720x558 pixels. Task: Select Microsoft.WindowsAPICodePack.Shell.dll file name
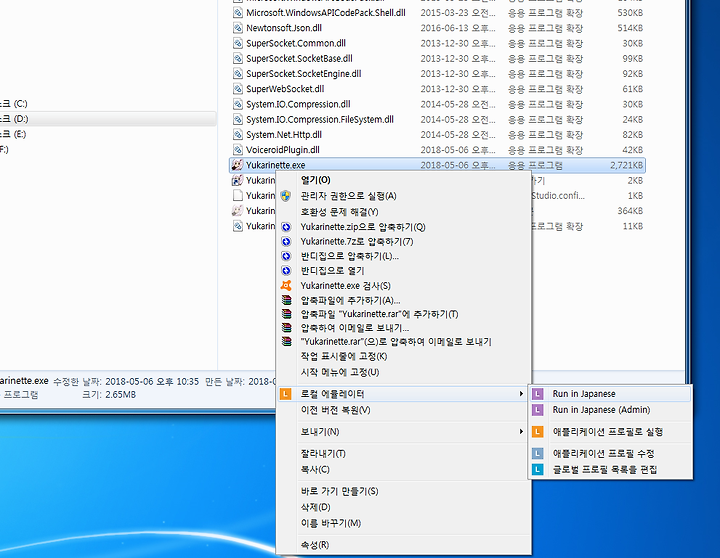pos(326,13)
